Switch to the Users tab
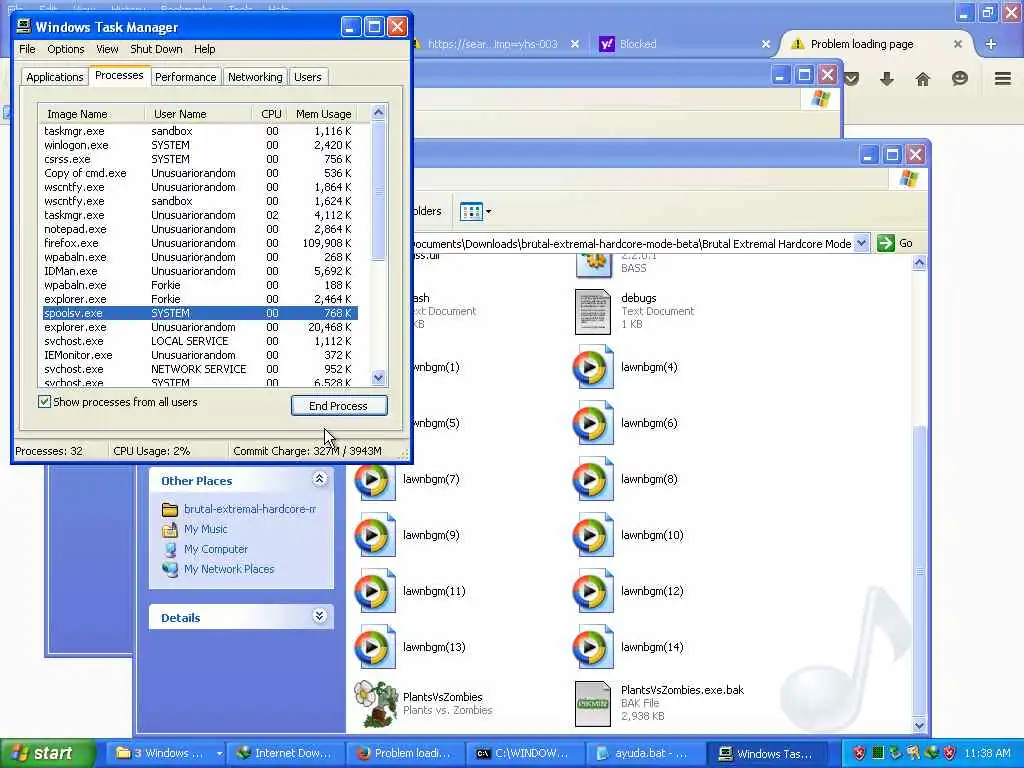 point(308,77)
